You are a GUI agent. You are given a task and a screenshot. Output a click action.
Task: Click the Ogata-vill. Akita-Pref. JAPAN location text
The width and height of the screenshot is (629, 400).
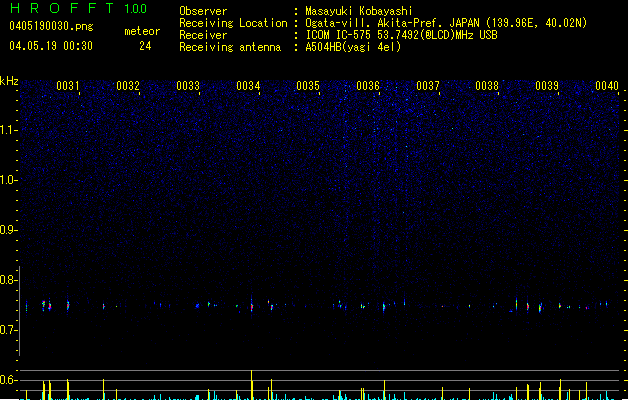pos(446,23)
